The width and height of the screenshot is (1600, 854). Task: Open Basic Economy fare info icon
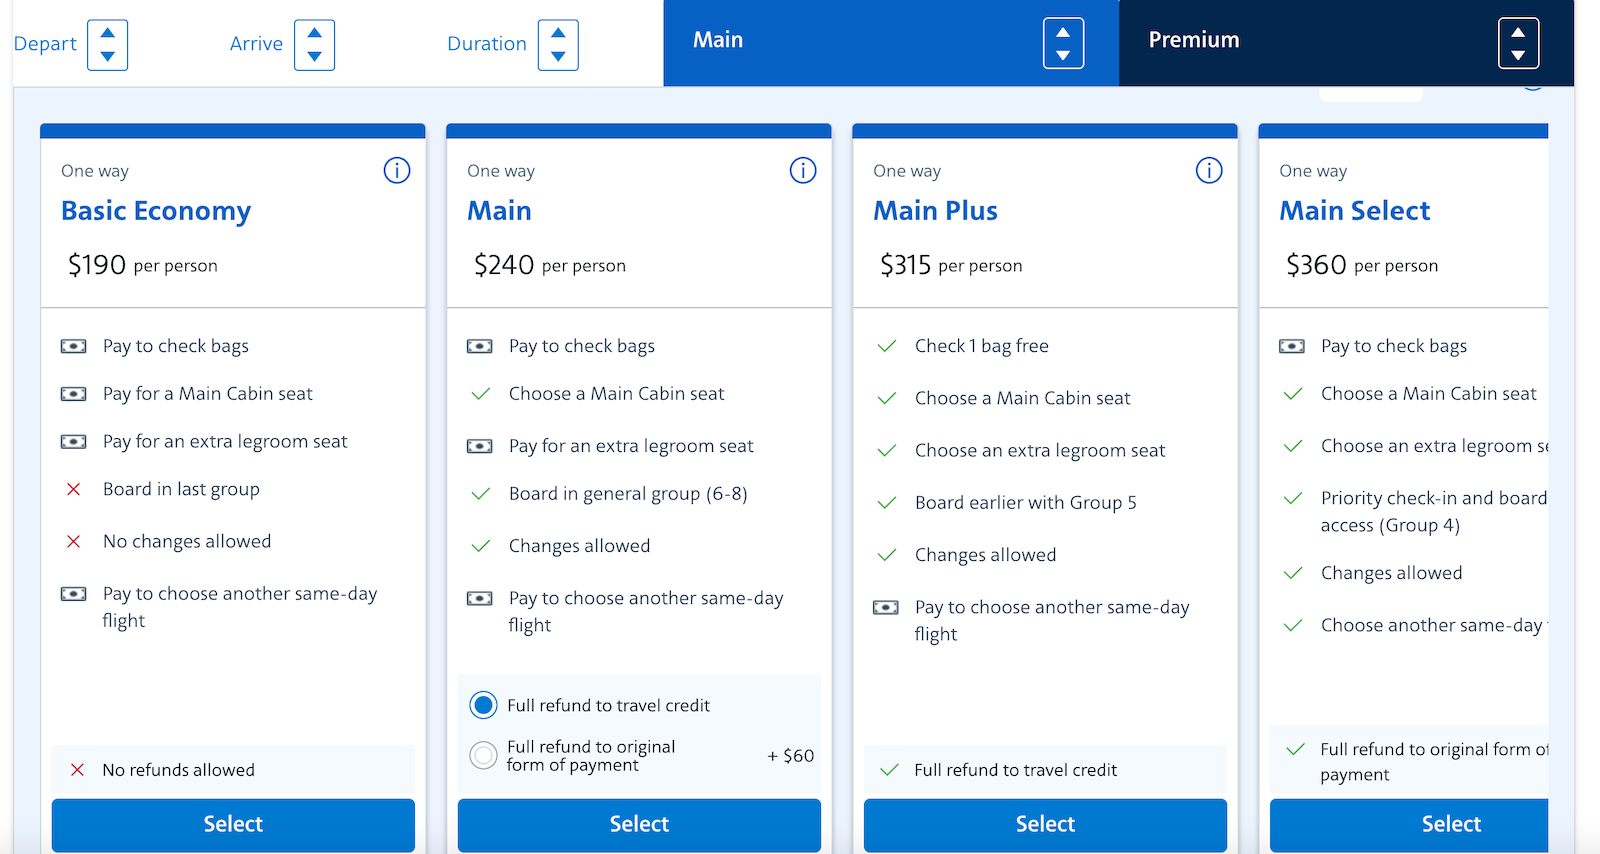[397, 171]
